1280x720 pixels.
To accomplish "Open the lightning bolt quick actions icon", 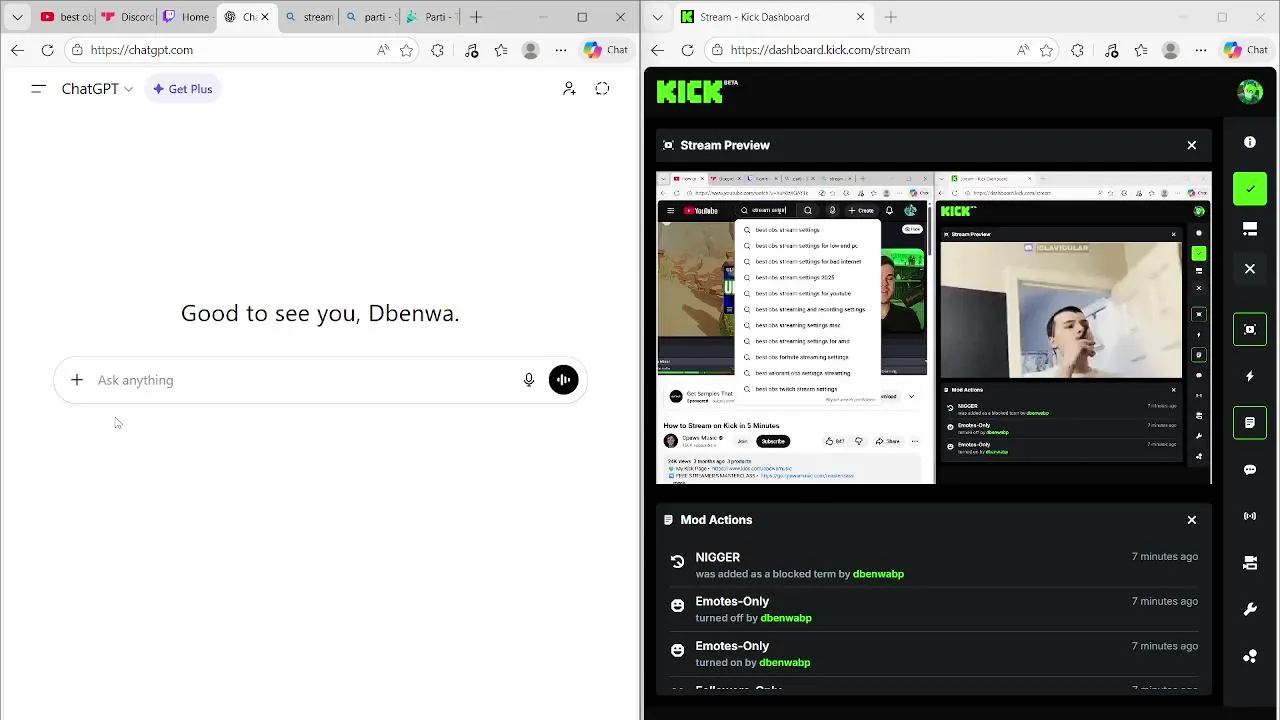I will (x=1249, y=376).
